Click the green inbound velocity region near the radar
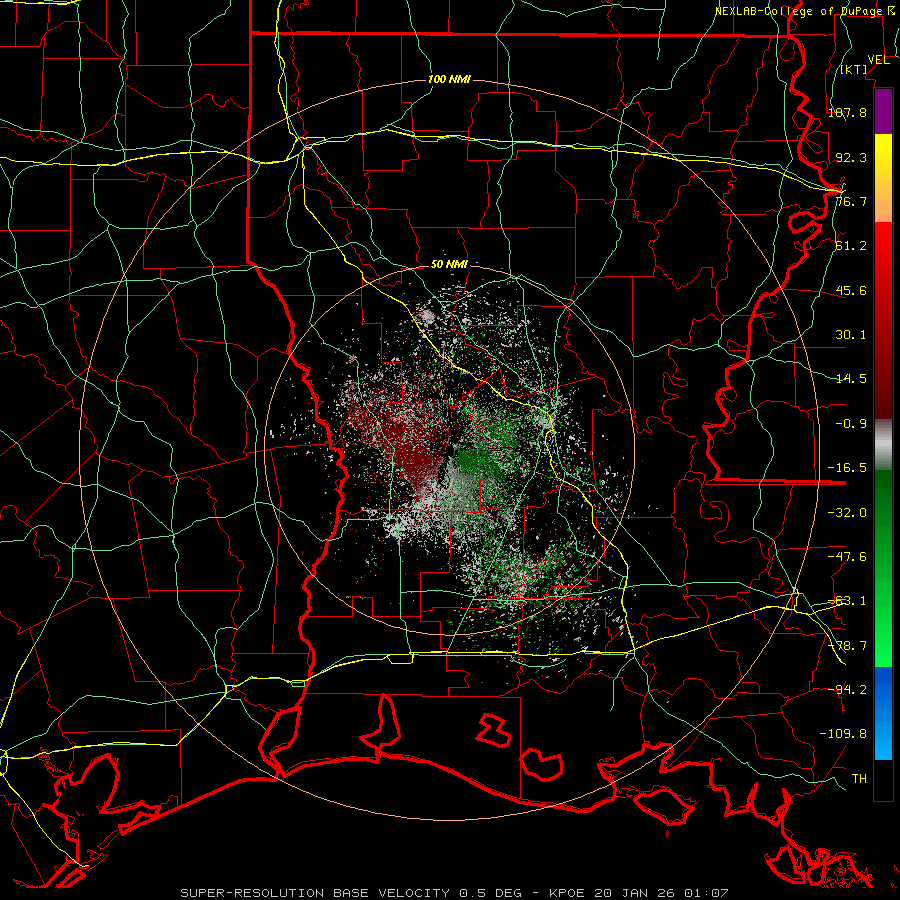This screenshot has width=900, height=900. [474, 459]
